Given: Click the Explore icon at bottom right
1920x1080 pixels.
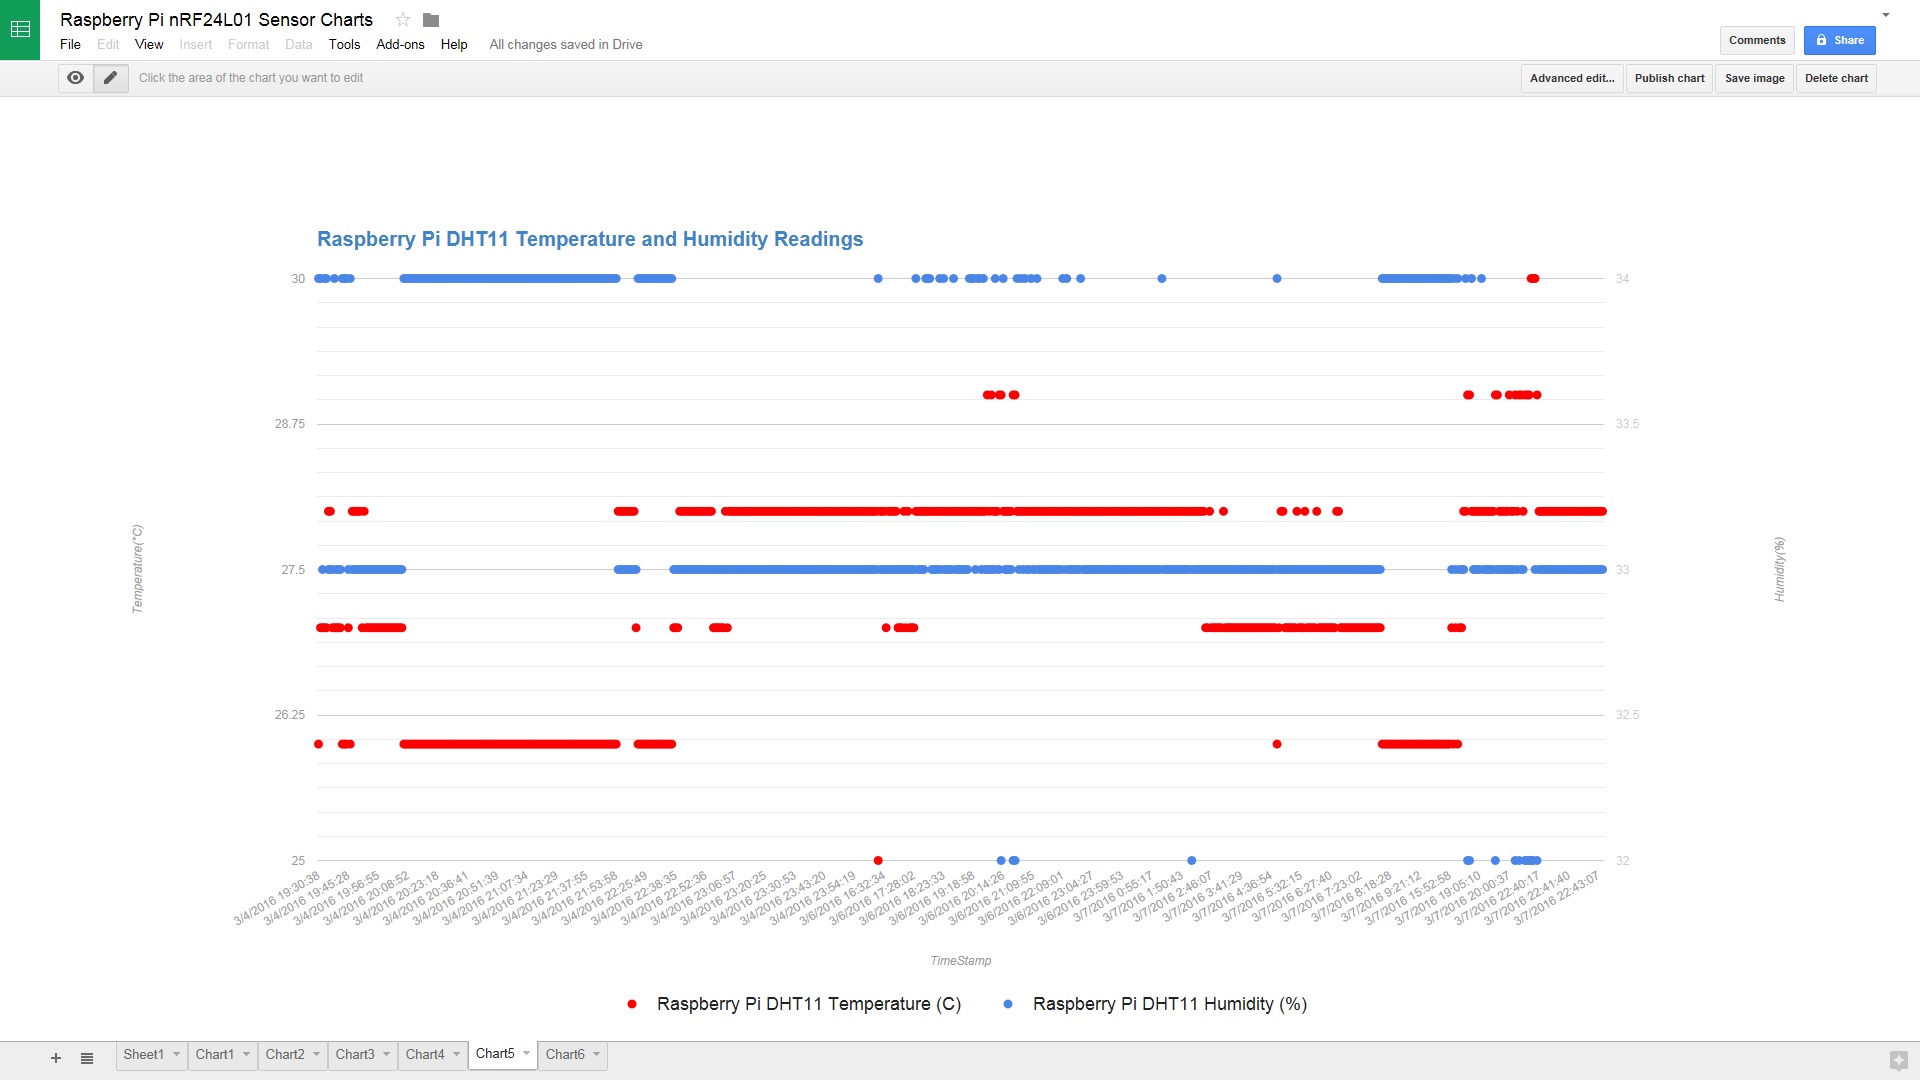Looking at the screenshot, I should [x=1898, y=1060].
